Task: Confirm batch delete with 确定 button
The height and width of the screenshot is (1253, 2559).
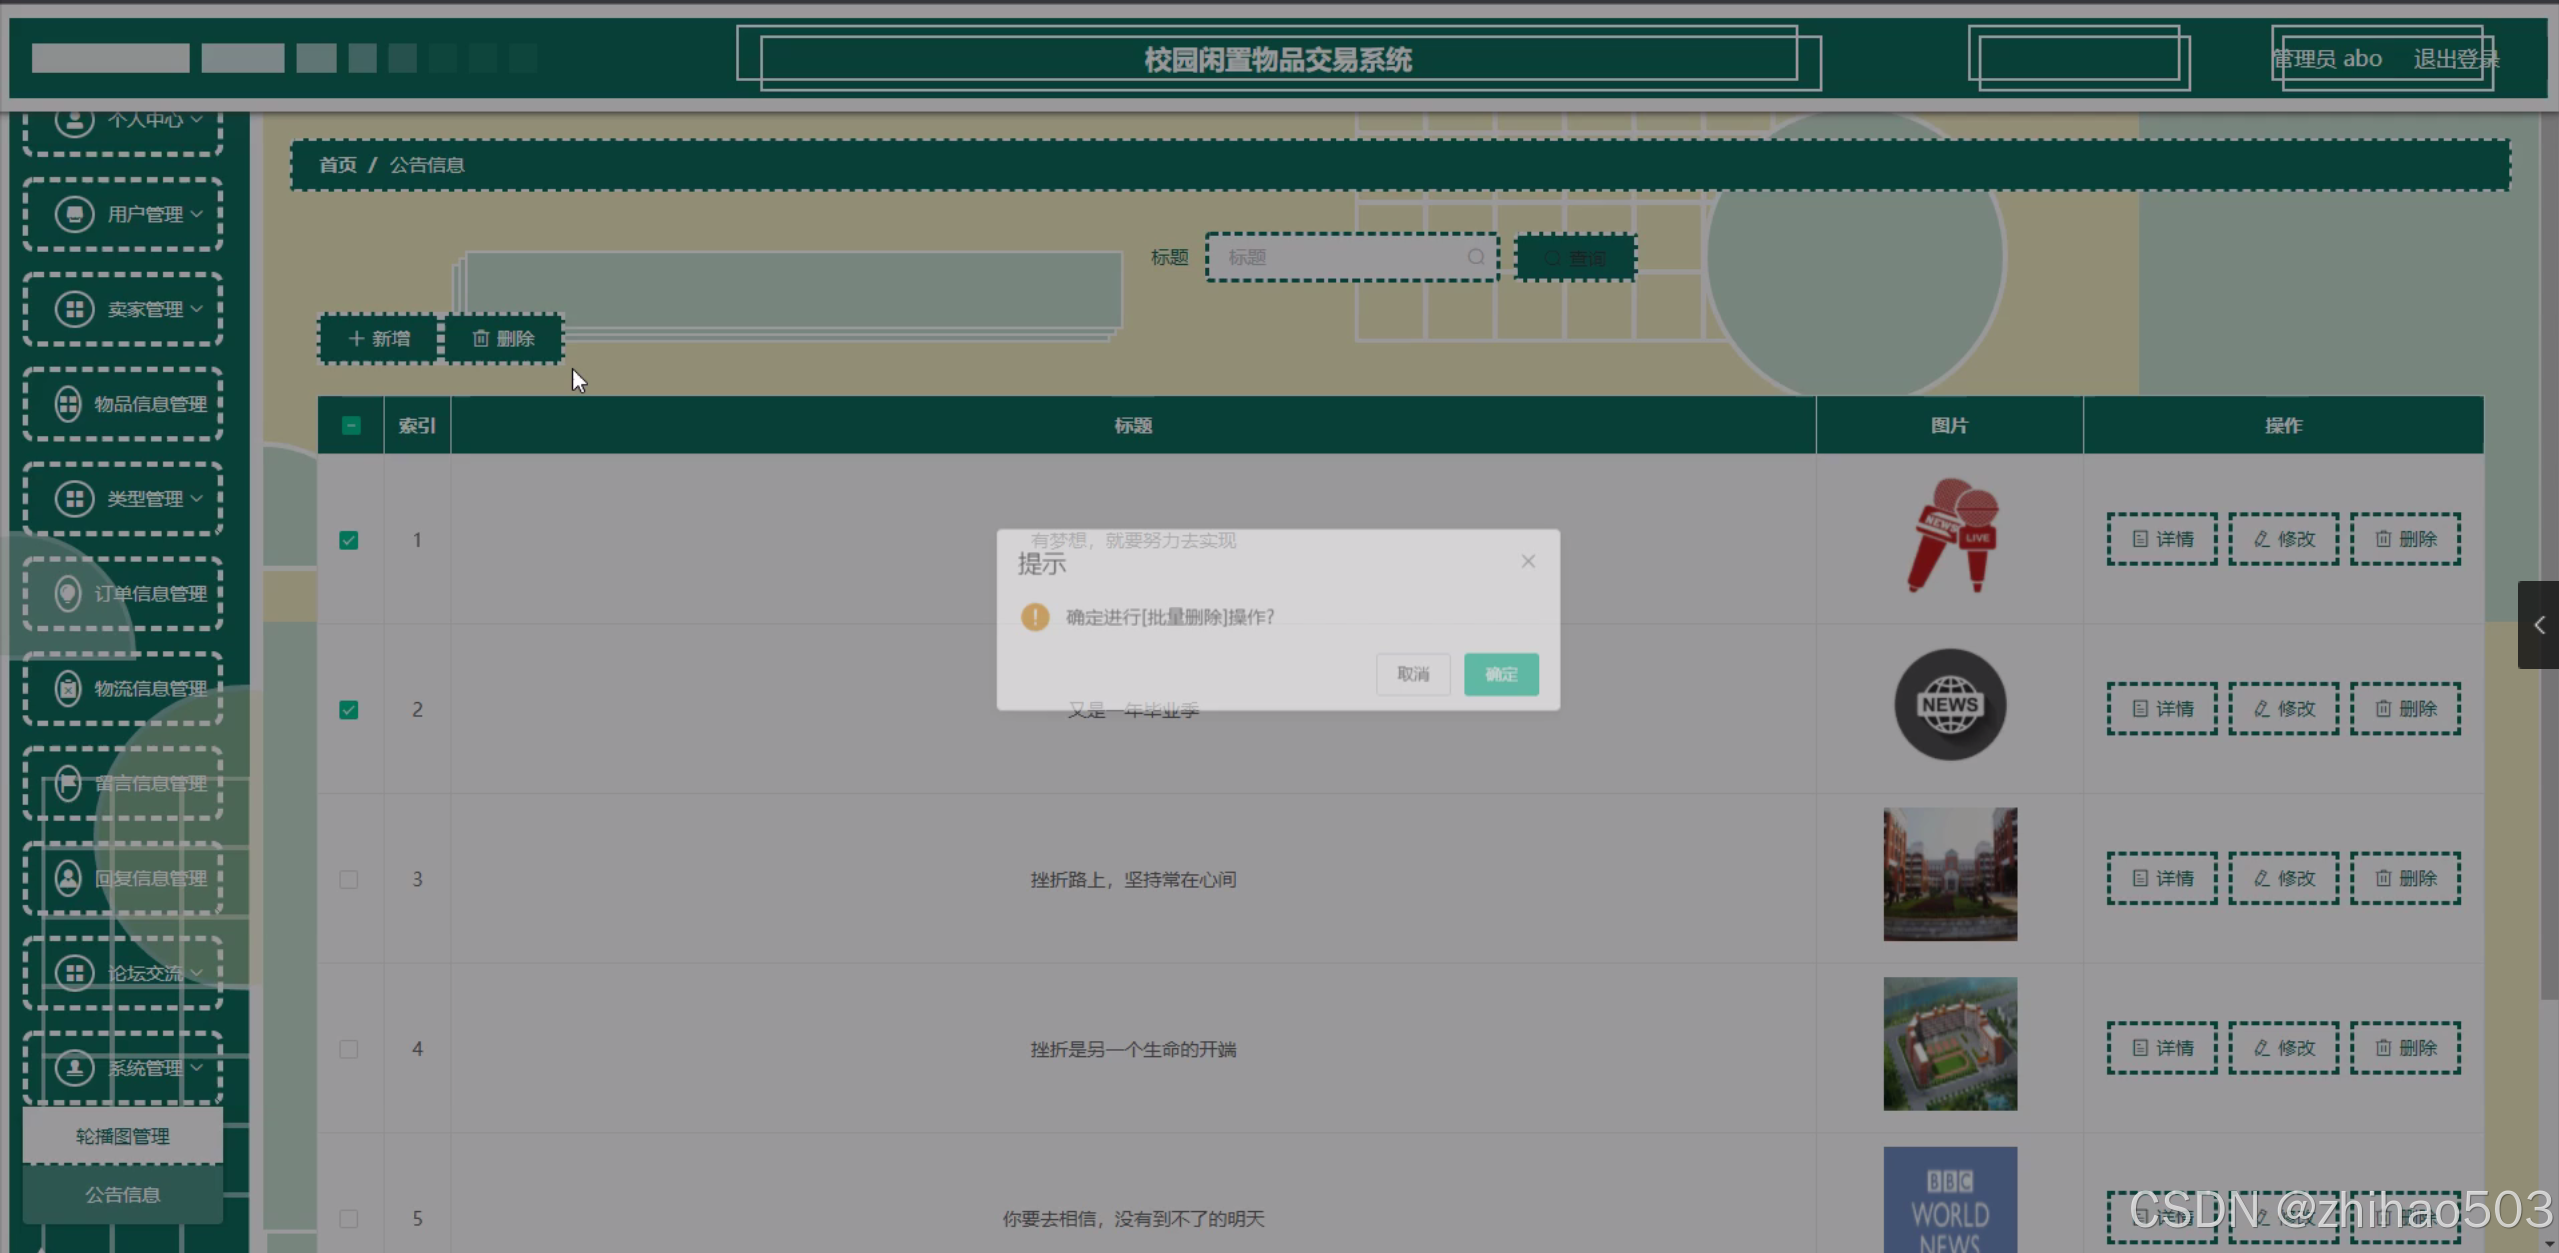Action: click(x=1500, y=674)
